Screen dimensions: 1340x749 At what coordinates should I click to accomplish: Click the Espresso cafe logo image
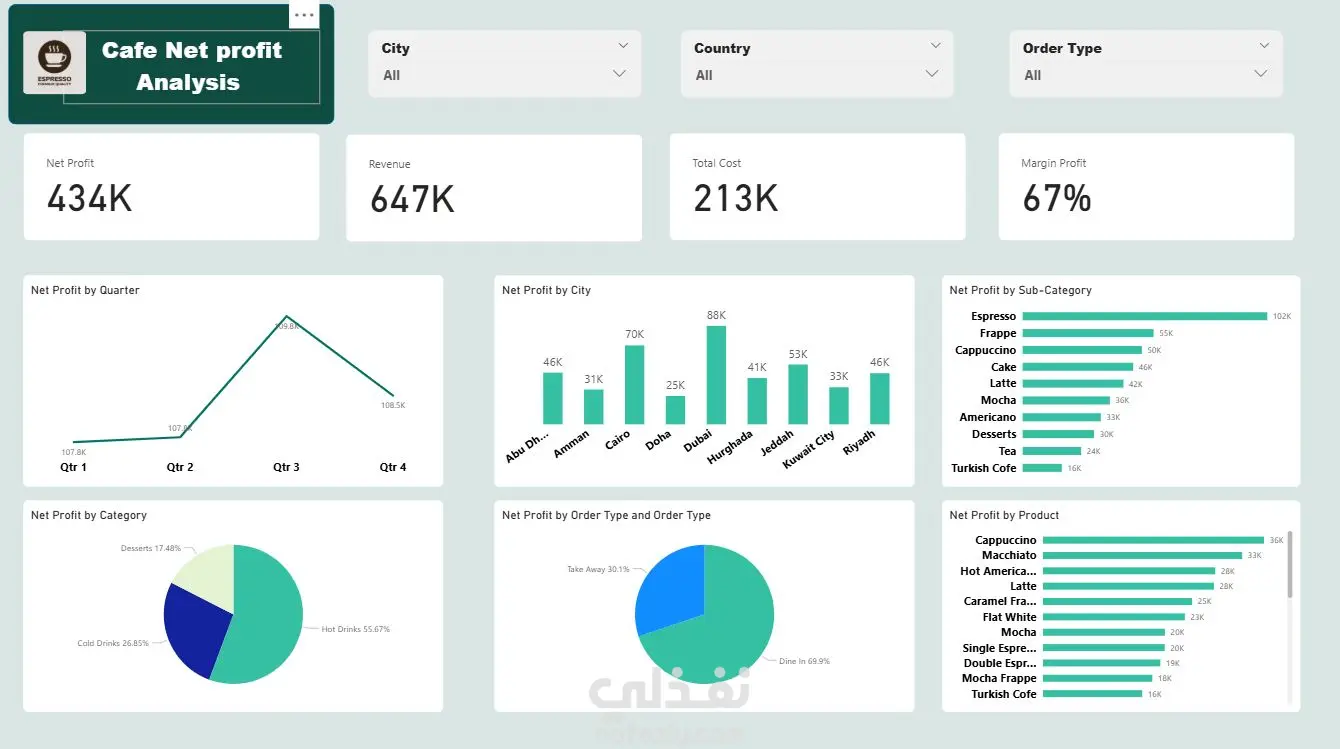pos(54,64)
